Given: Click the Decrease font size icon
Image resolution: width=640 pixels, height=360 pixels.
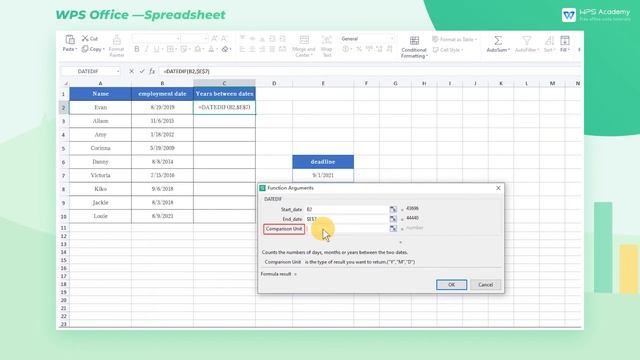Looking at the screenshot, I should (x=224, y=38).
